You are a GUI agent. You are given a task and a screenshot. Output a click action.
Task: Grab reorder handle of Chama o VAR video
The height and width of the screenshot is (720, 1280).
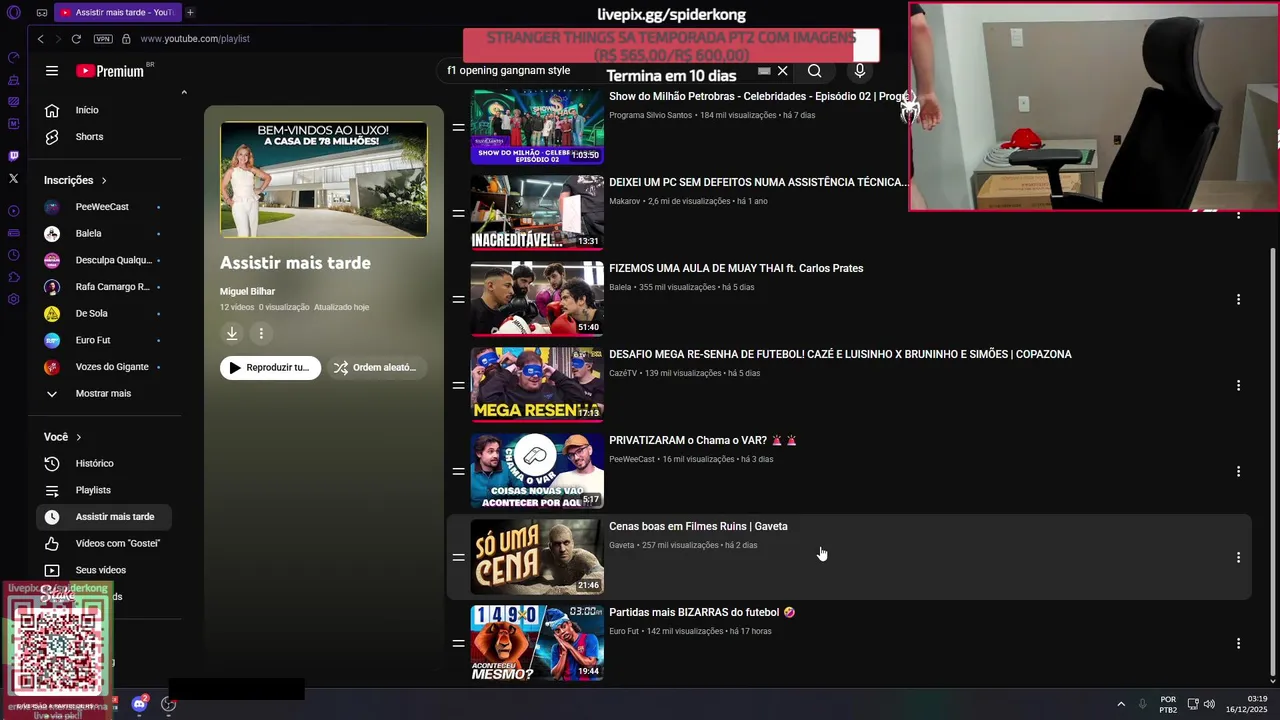coord(458,472)
